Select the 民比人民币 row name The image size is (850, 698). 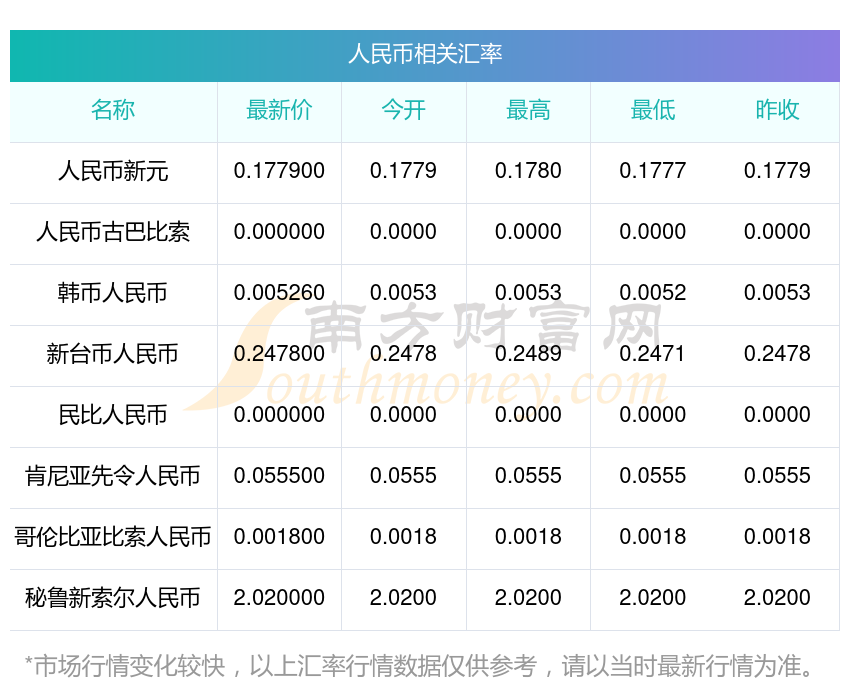(x=113, y=415)
